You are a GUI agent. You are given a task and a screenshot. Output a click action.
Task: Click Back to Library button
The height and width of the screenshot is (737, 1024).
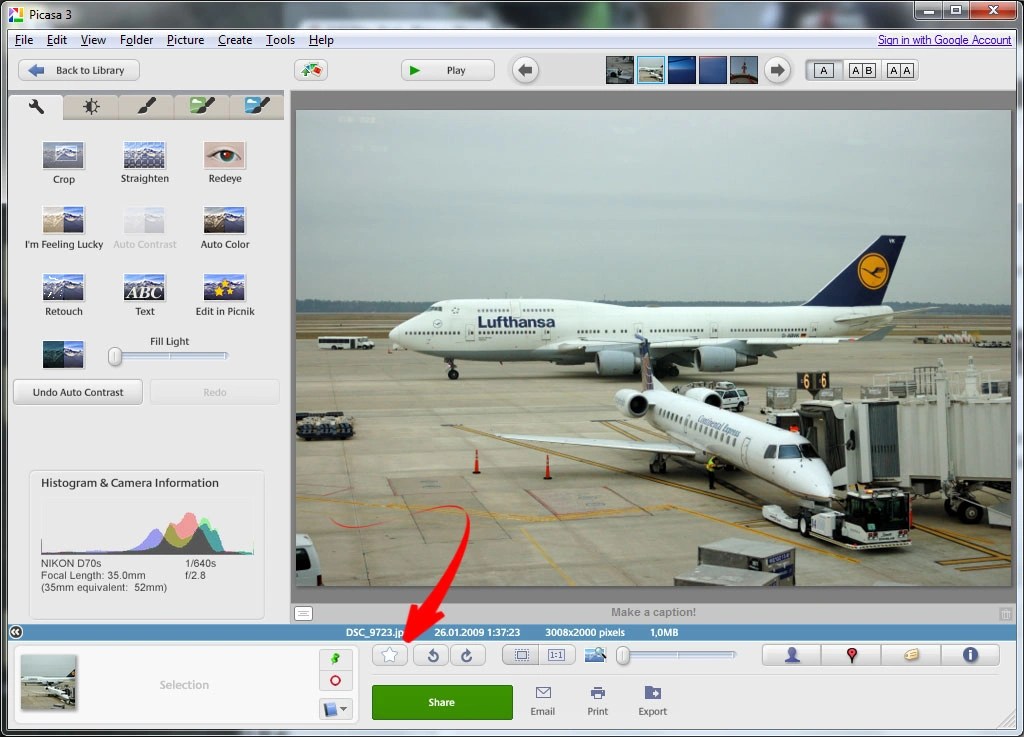pos(78,70)
